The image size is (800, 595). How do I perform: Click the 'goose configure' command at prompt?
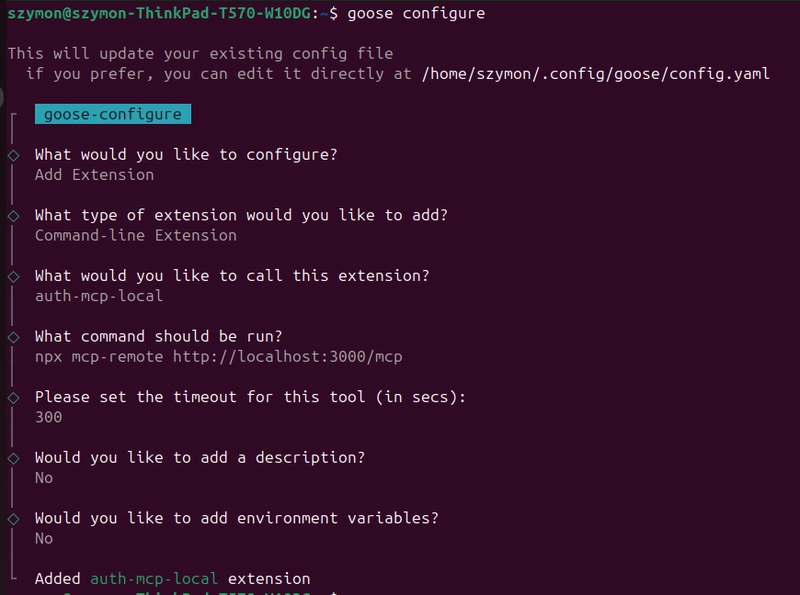(x=416, y=13)
